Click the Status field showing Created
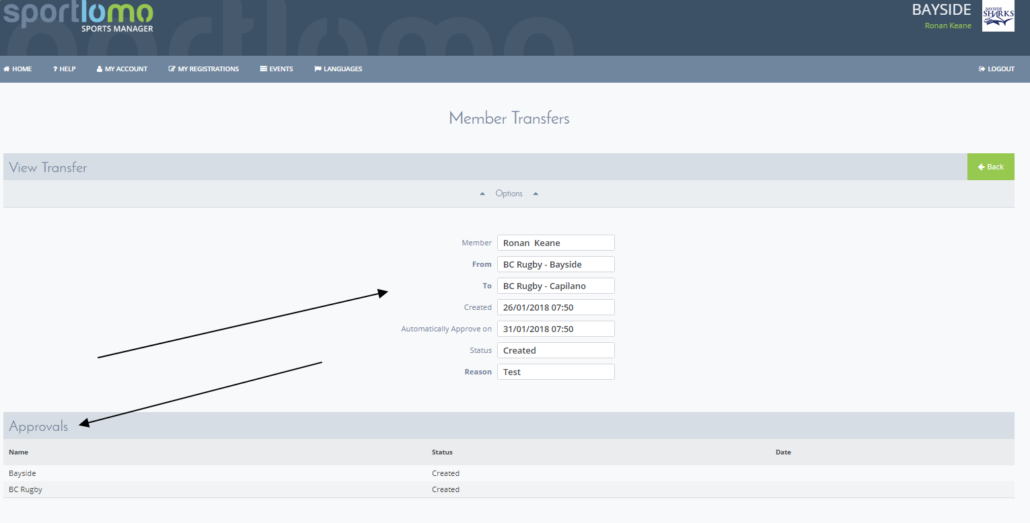 pos(556,350)
